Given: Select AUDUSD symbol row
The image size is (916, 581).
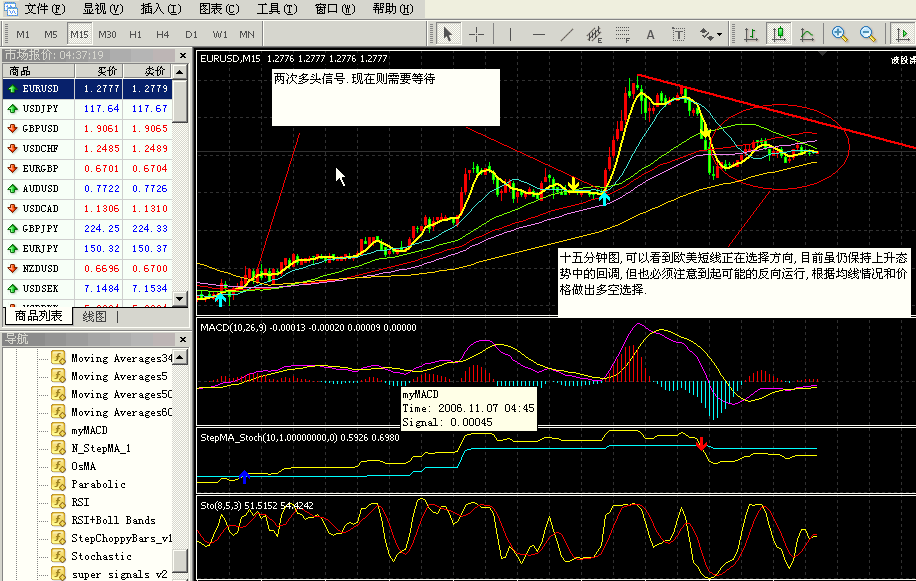Looking at the screenshot, I should click(88, 189).
